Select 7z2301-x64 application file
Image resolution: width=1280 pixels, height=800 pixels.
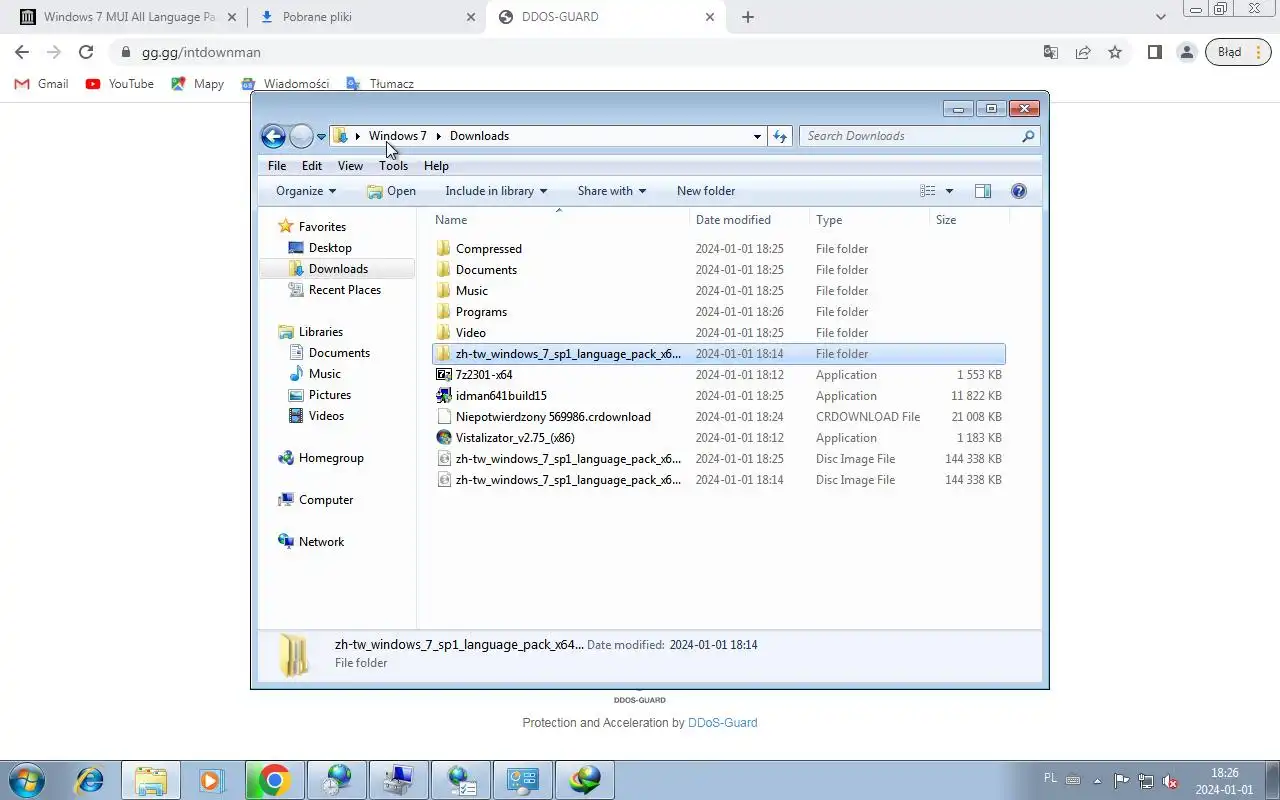(x=719, y=375)
